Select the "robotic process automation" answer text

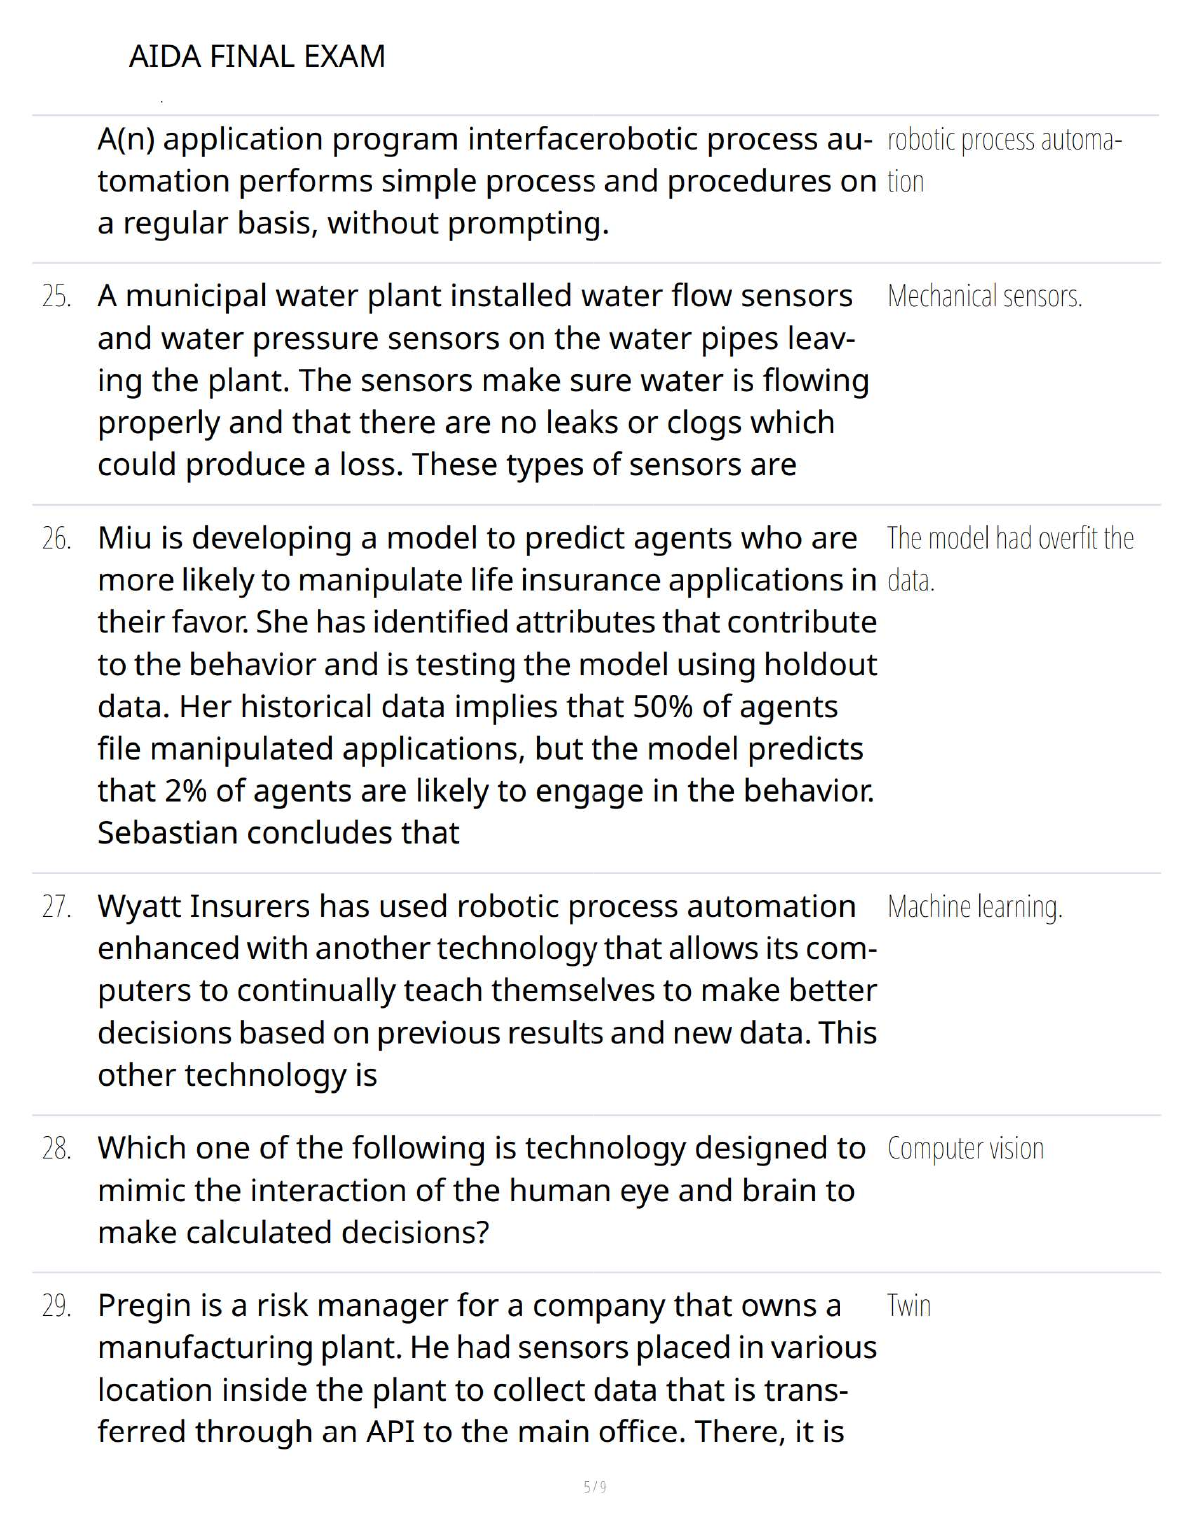pos(1003,160)
